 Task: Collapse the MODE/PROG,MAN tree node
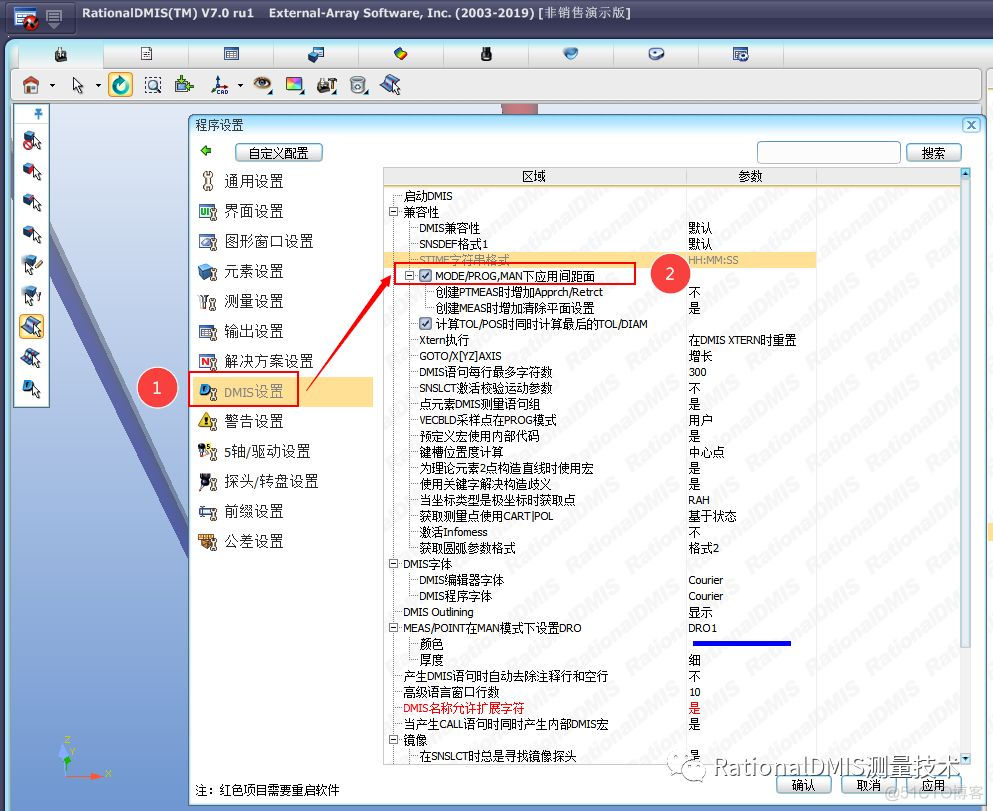click(409, 275)
